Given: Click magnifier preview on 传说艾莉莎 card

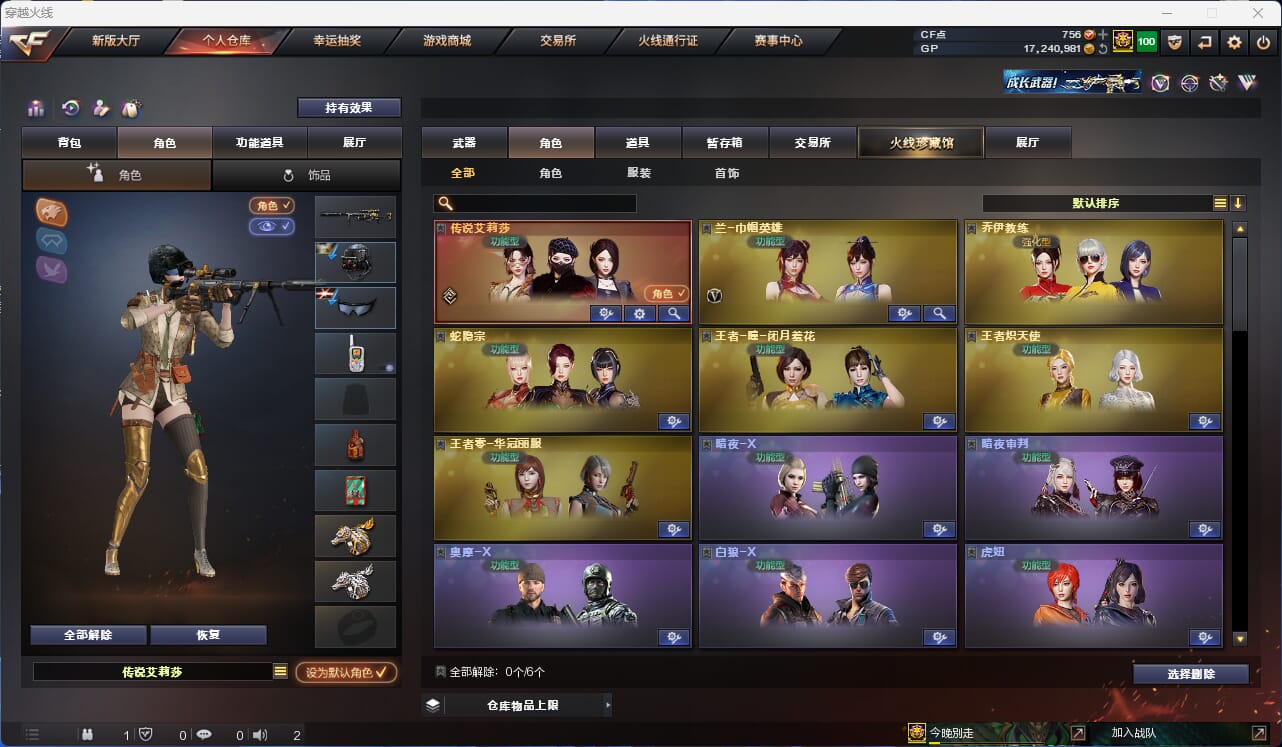Looking at the screenshot, I should (674, 314).
